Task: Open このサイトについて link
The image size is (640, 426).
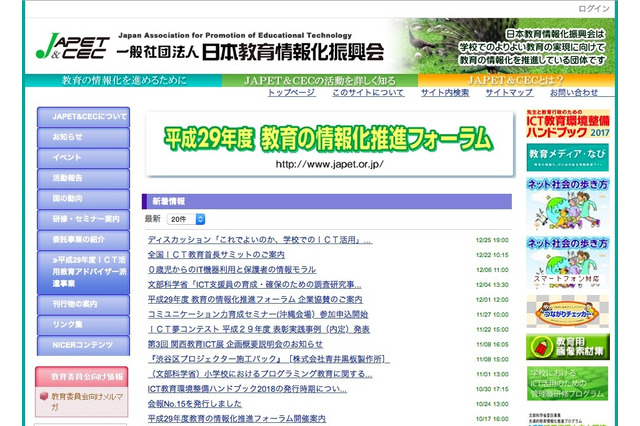Action: [x=368, y=93]
